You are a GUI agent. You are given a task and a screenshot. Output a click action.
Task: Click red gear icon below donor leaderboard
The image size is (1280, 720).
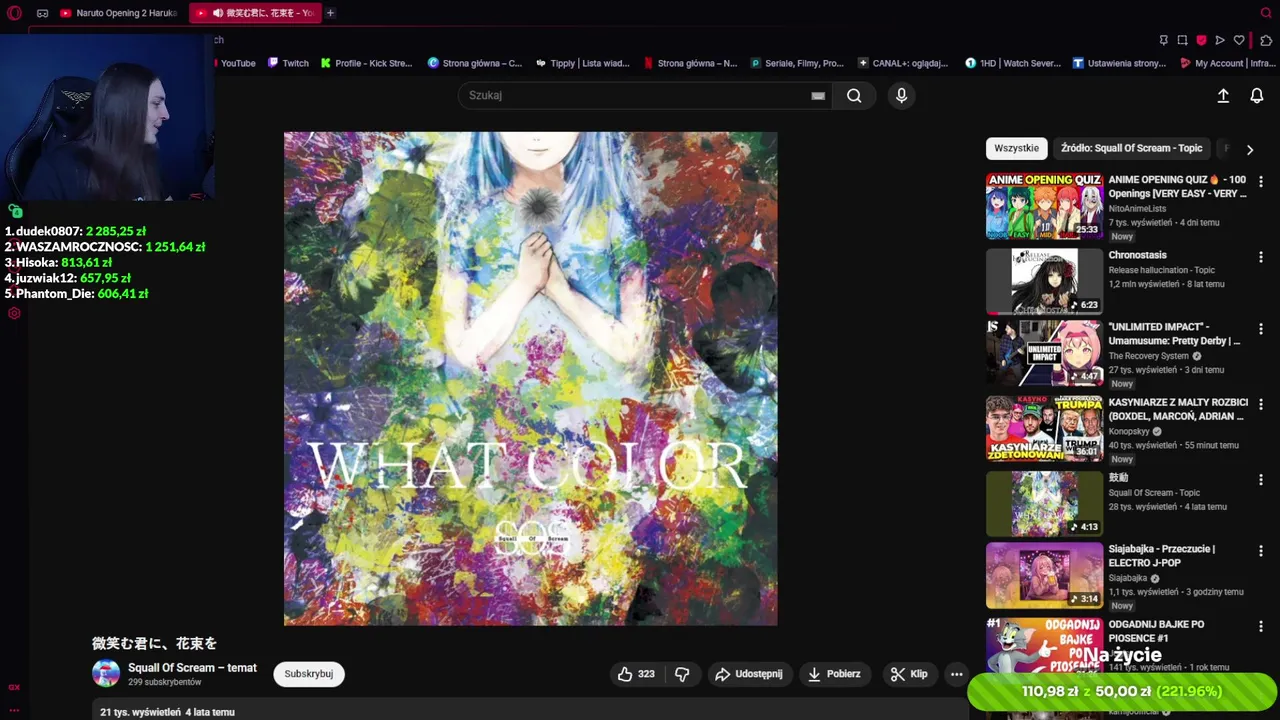pos(14,313)
